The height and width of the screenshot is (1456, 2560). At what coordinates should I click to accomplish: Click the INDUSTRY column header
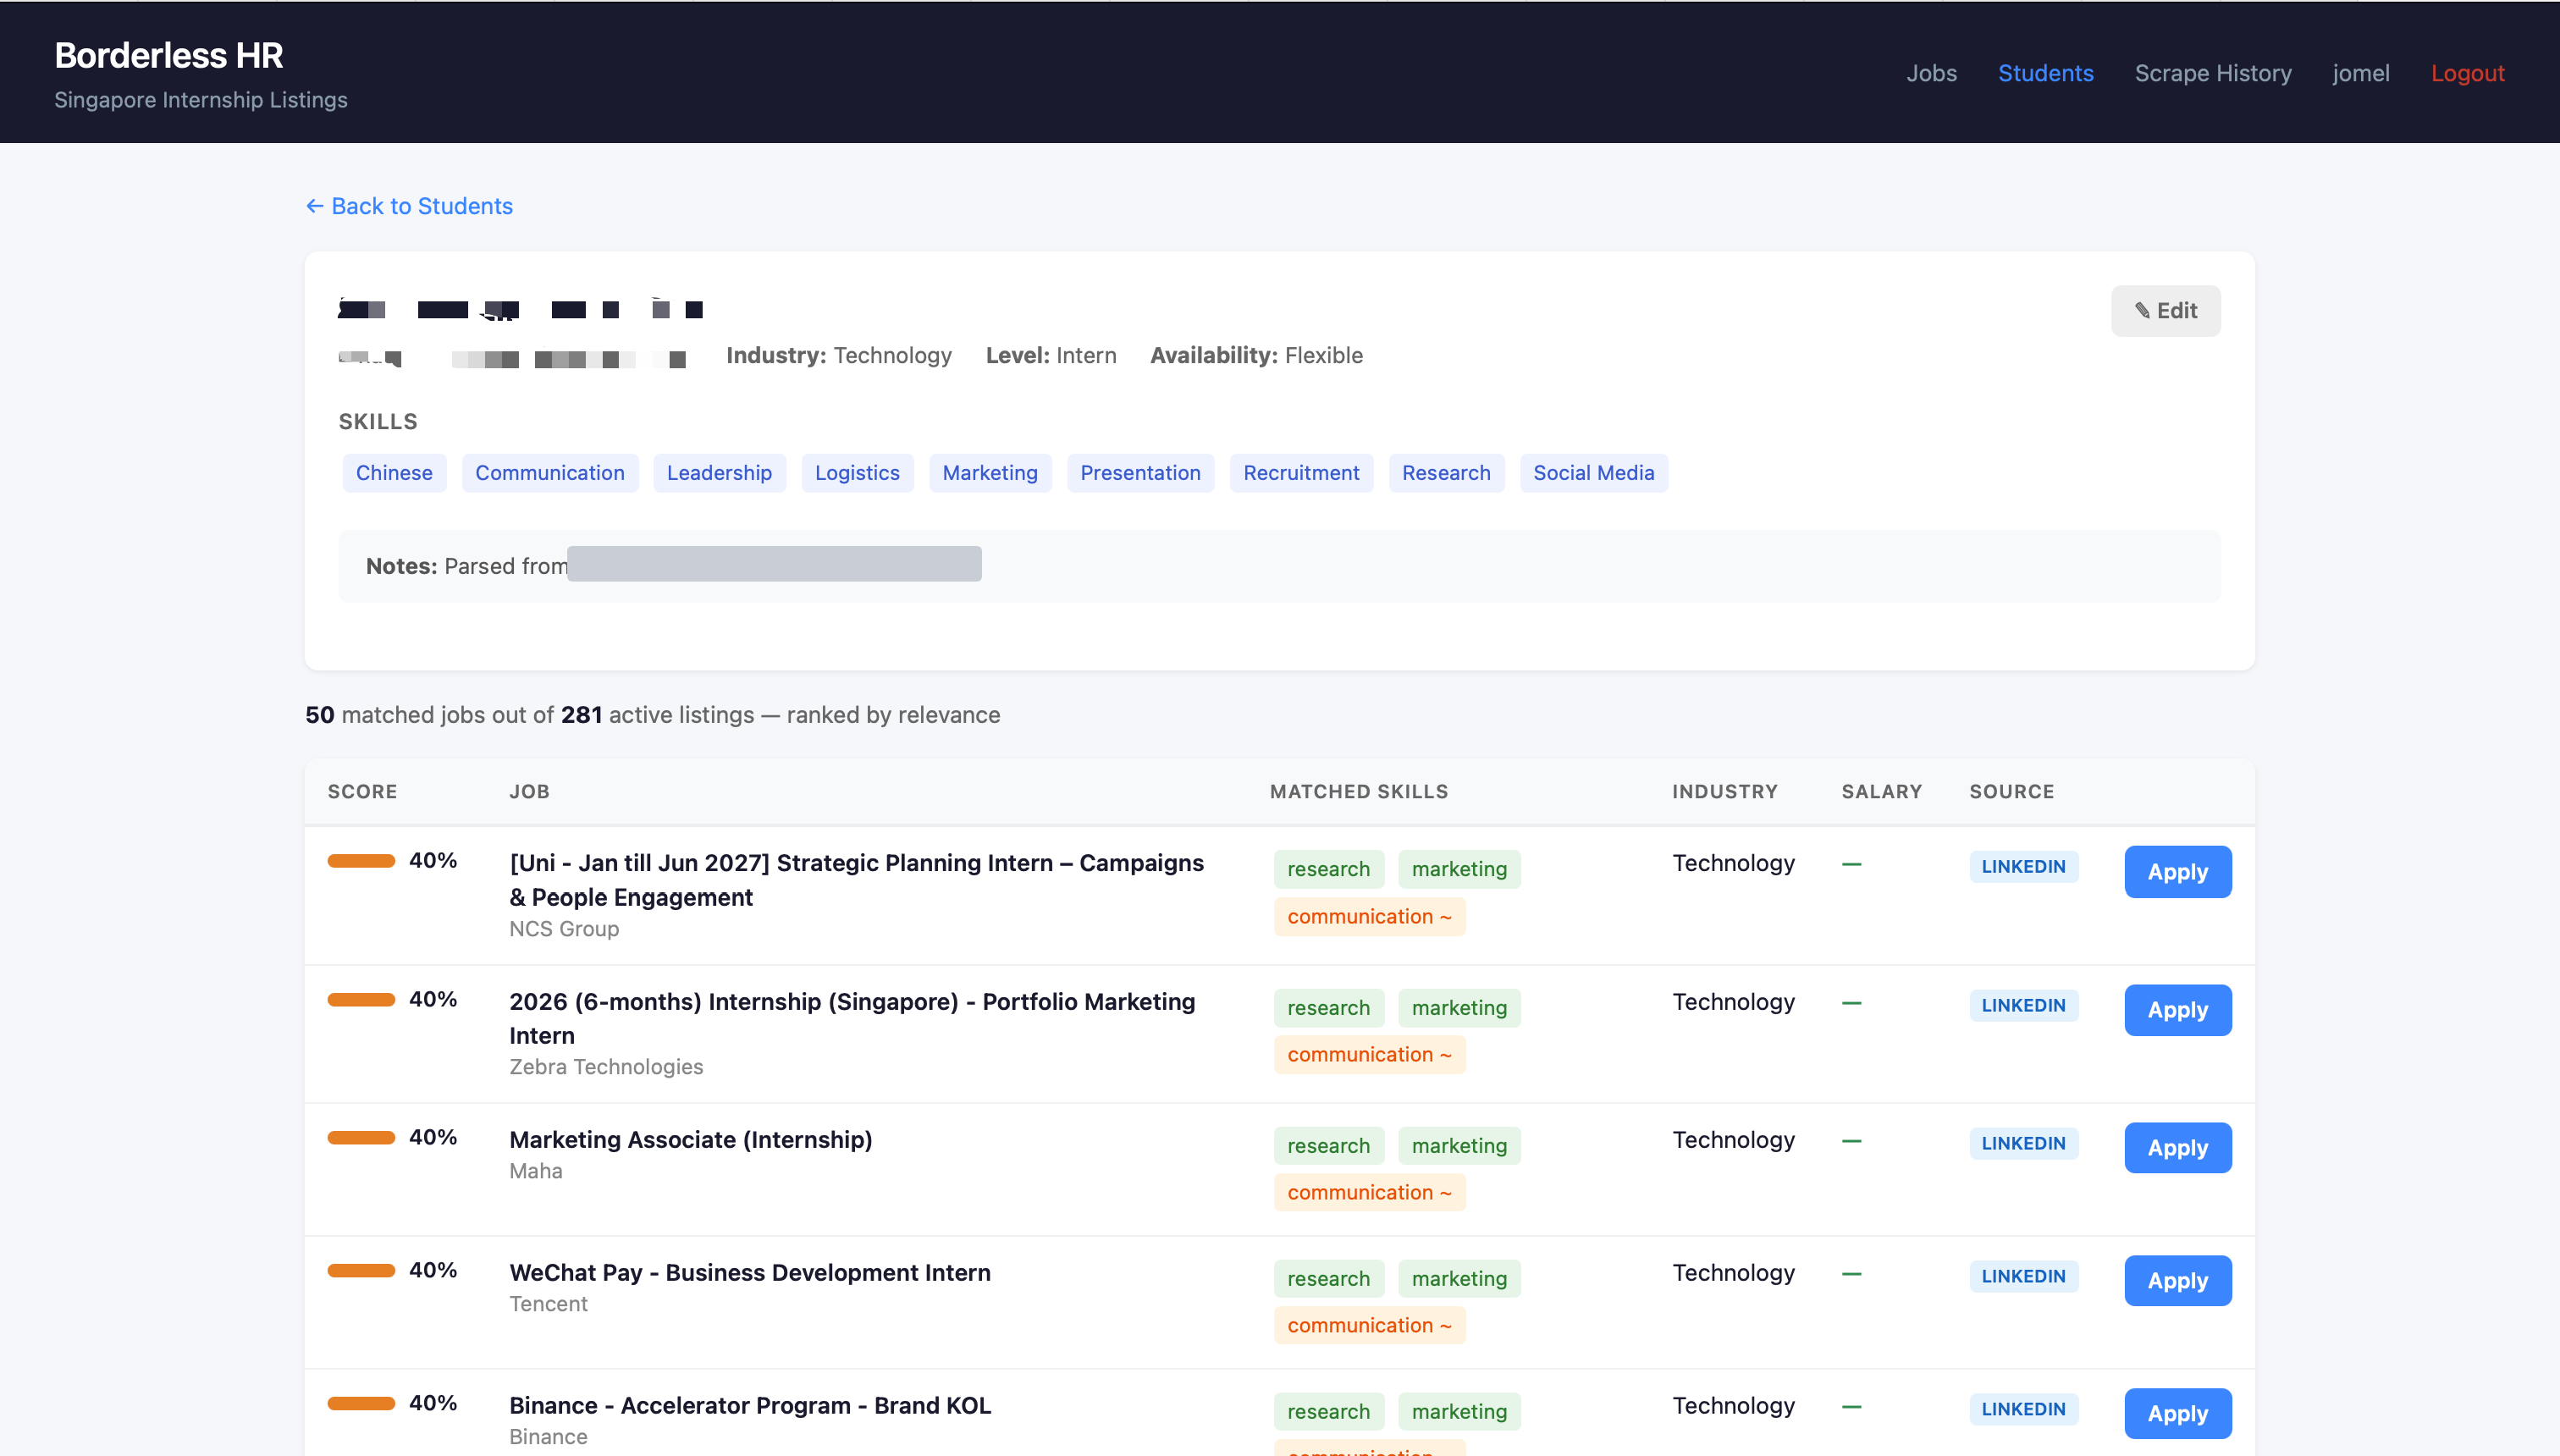point(1725,791)
